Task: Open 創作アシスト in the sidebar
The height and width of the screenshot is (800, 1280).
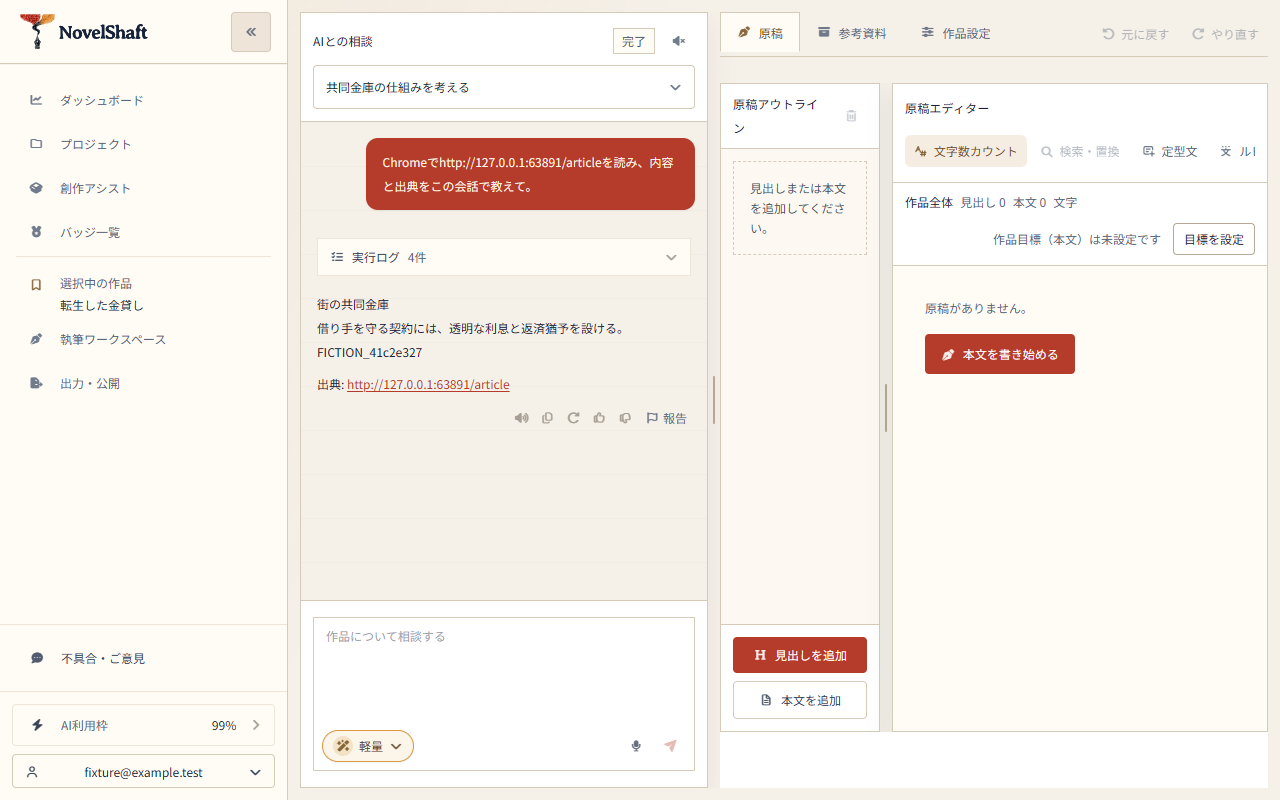Action: point(143,188)
